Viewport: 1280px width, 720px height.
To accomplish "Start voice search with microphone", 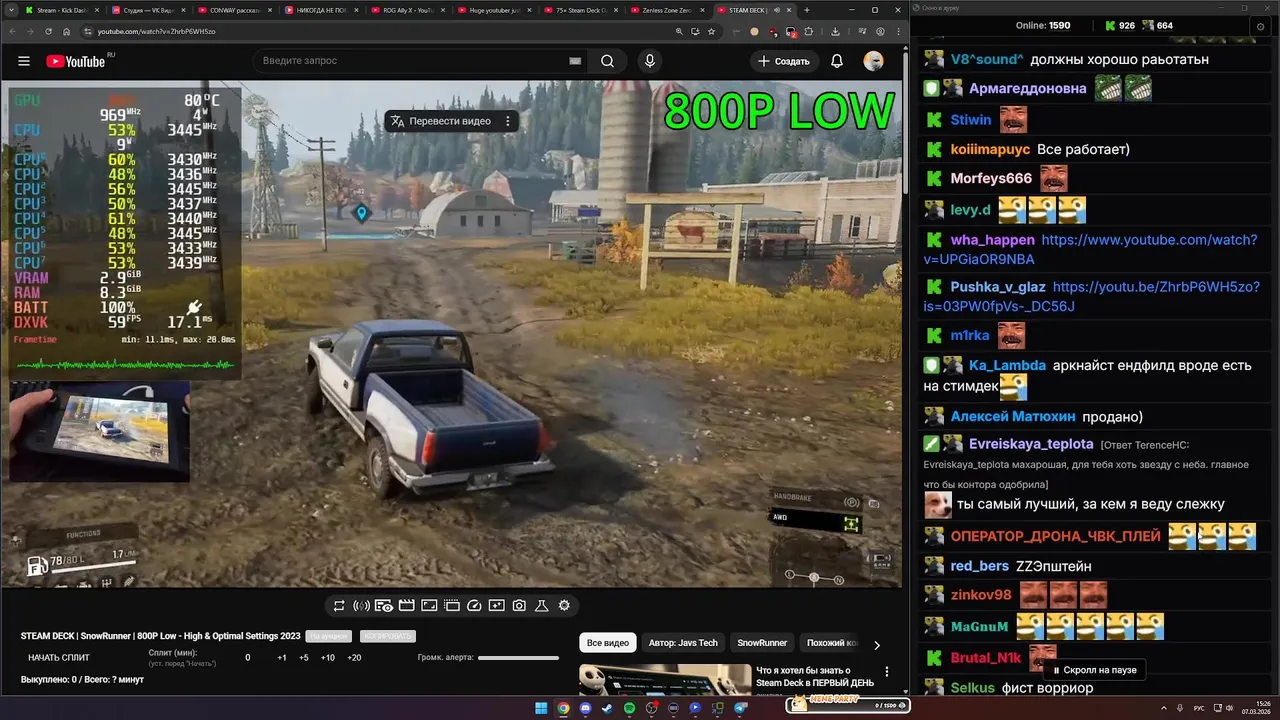I will (x=650, y=61).
